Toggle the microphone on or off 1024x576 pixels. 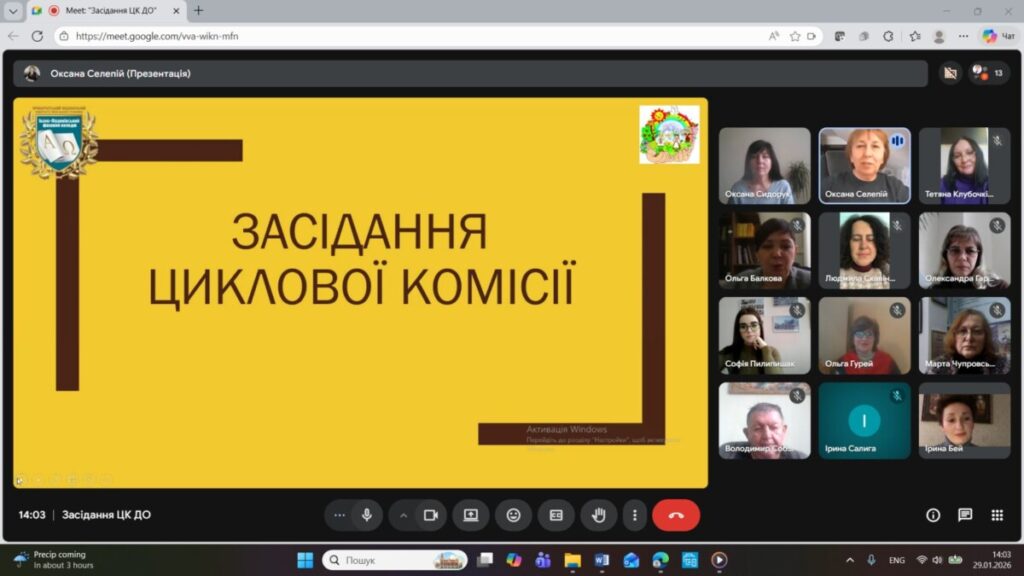click(x=367, y=515)
